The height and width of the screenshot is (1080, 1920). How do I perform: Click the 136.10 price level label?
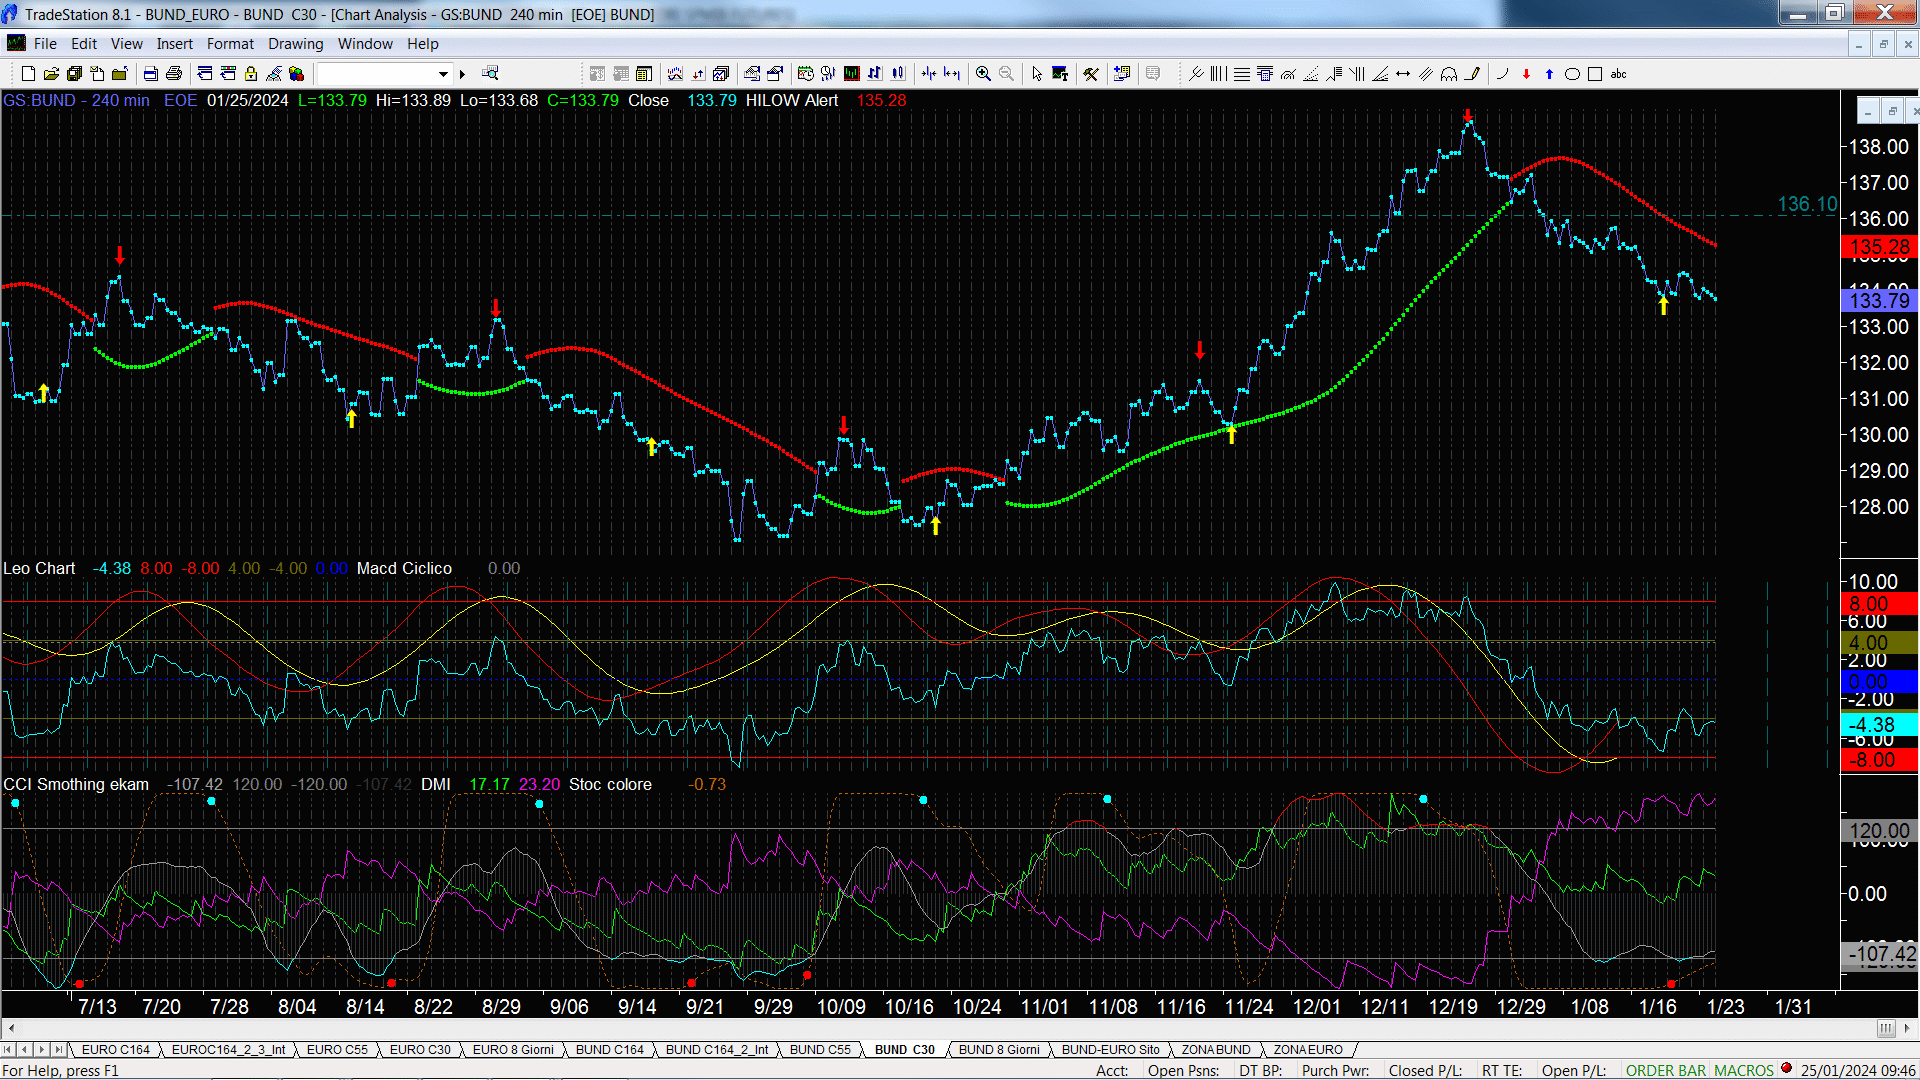[x=1807, y=204]
